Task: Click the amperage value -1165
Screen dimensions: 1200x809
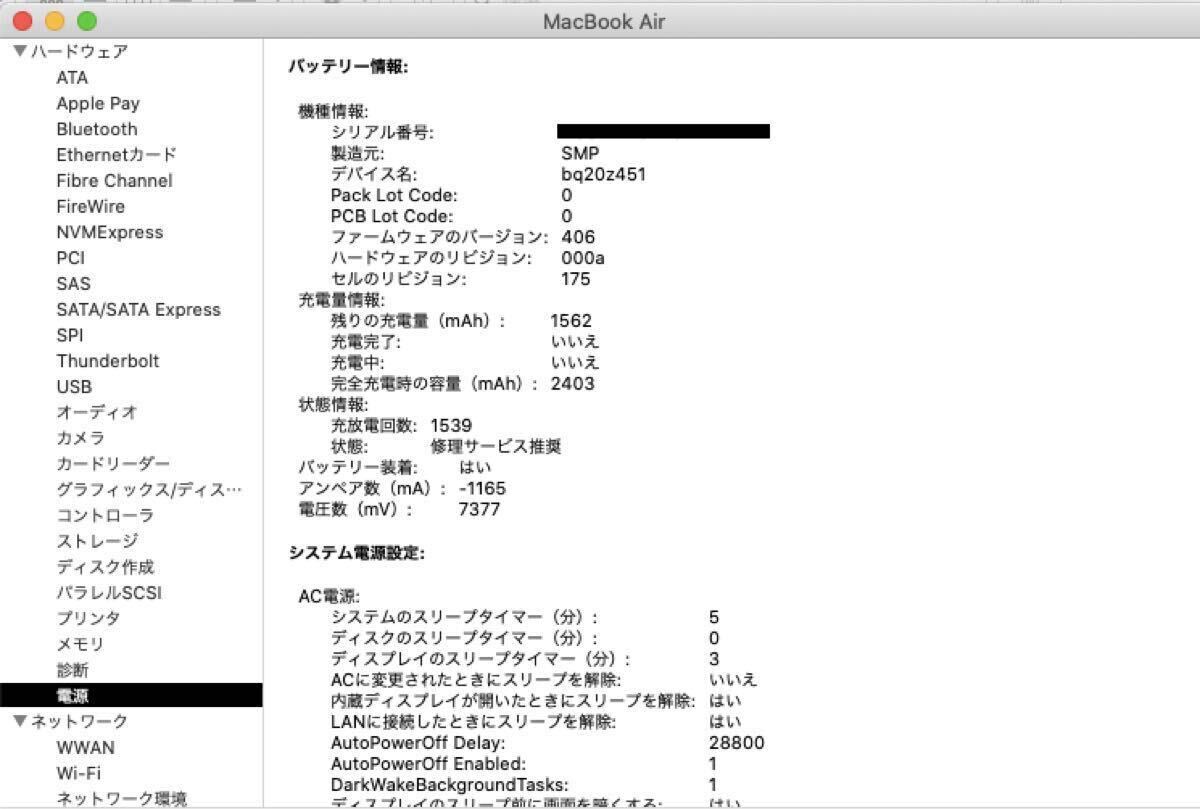Action: [482, 488]
